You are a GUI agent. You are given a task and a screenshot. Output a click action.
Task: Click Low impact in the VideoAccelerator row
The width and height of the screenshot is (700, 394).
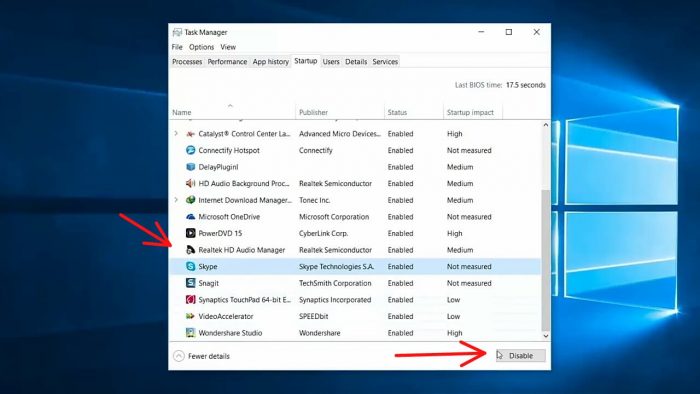point(454,316)
